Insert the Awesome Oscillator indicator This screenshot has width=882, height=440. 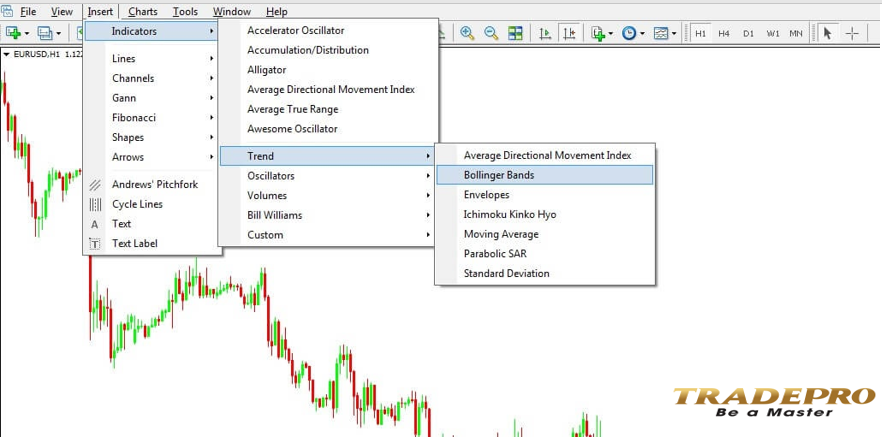pyautogui.click(x=328, y=129)
